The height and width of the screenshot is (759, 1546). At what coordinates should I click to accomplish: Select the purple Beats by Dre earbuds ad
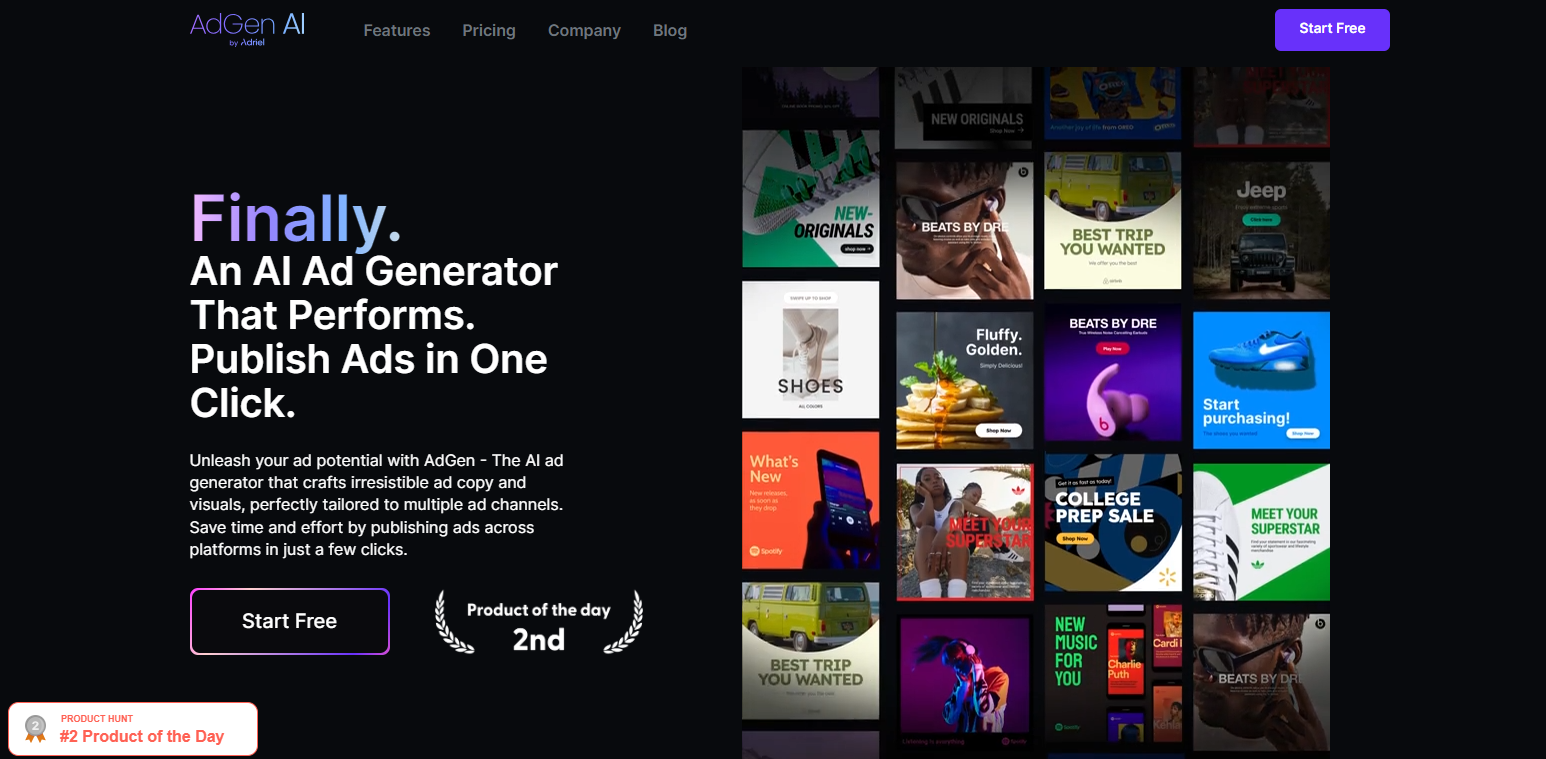1113,372
